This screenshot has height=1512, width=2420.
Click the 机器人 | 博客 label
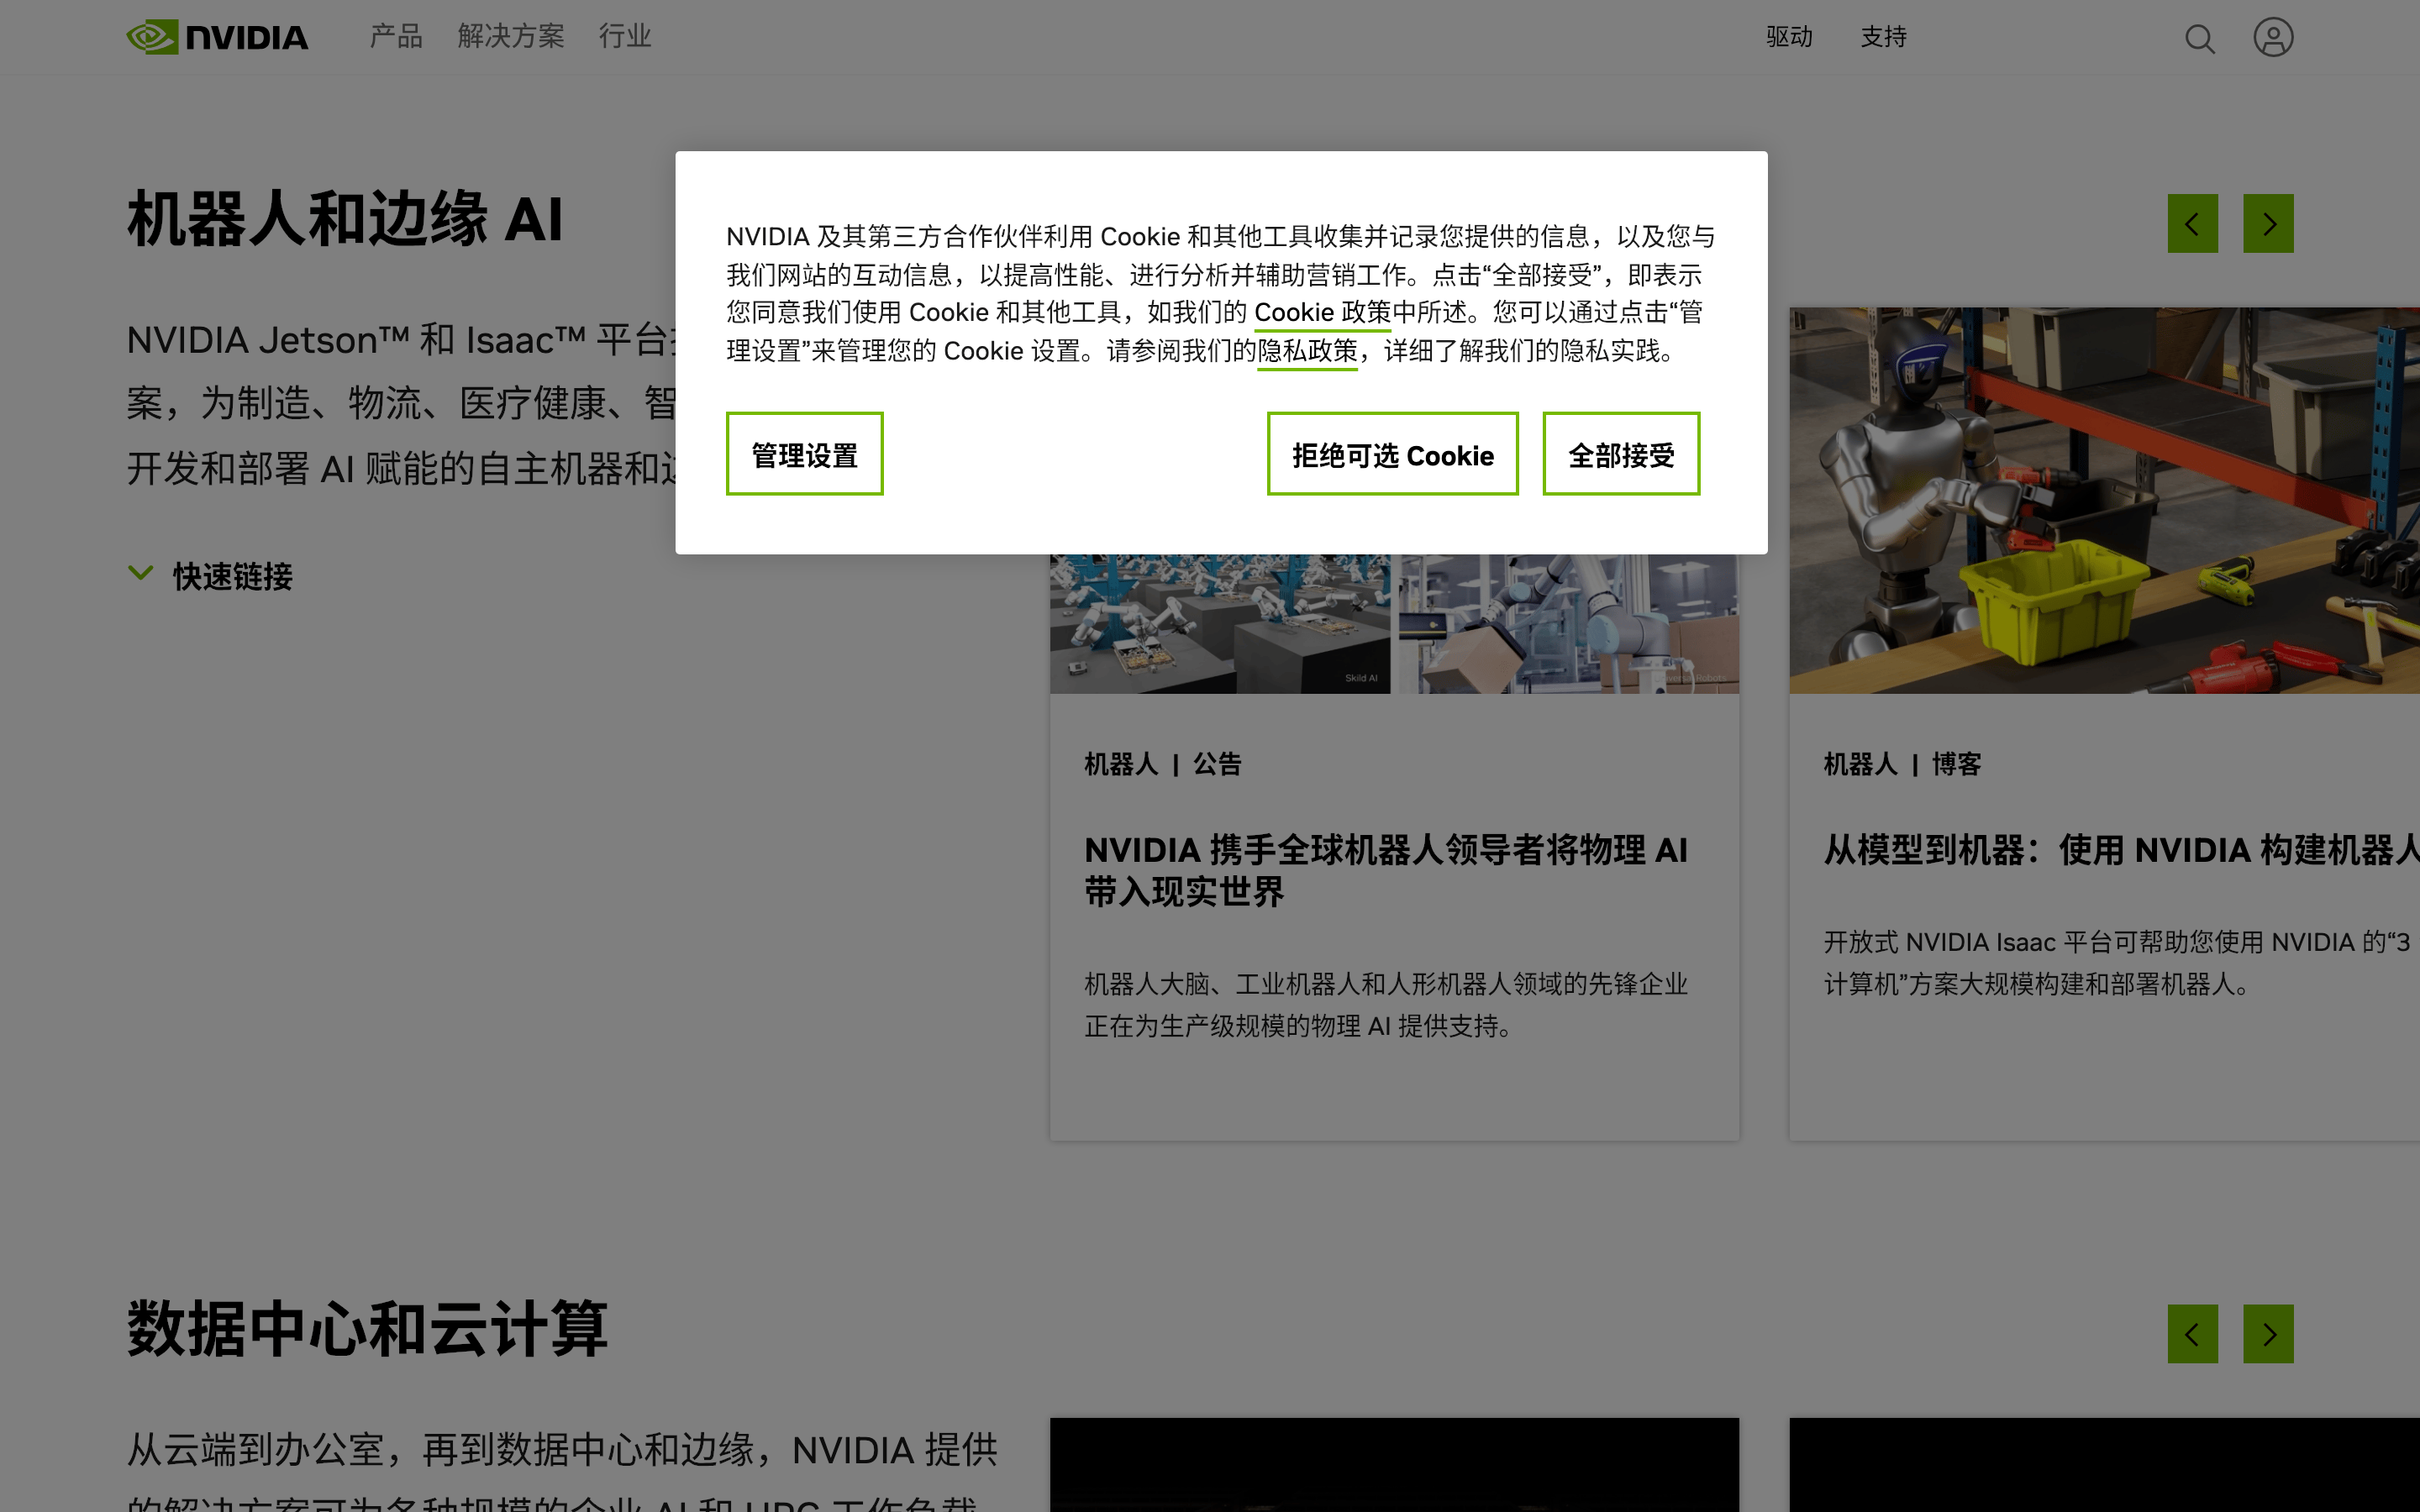point(1902,764)
